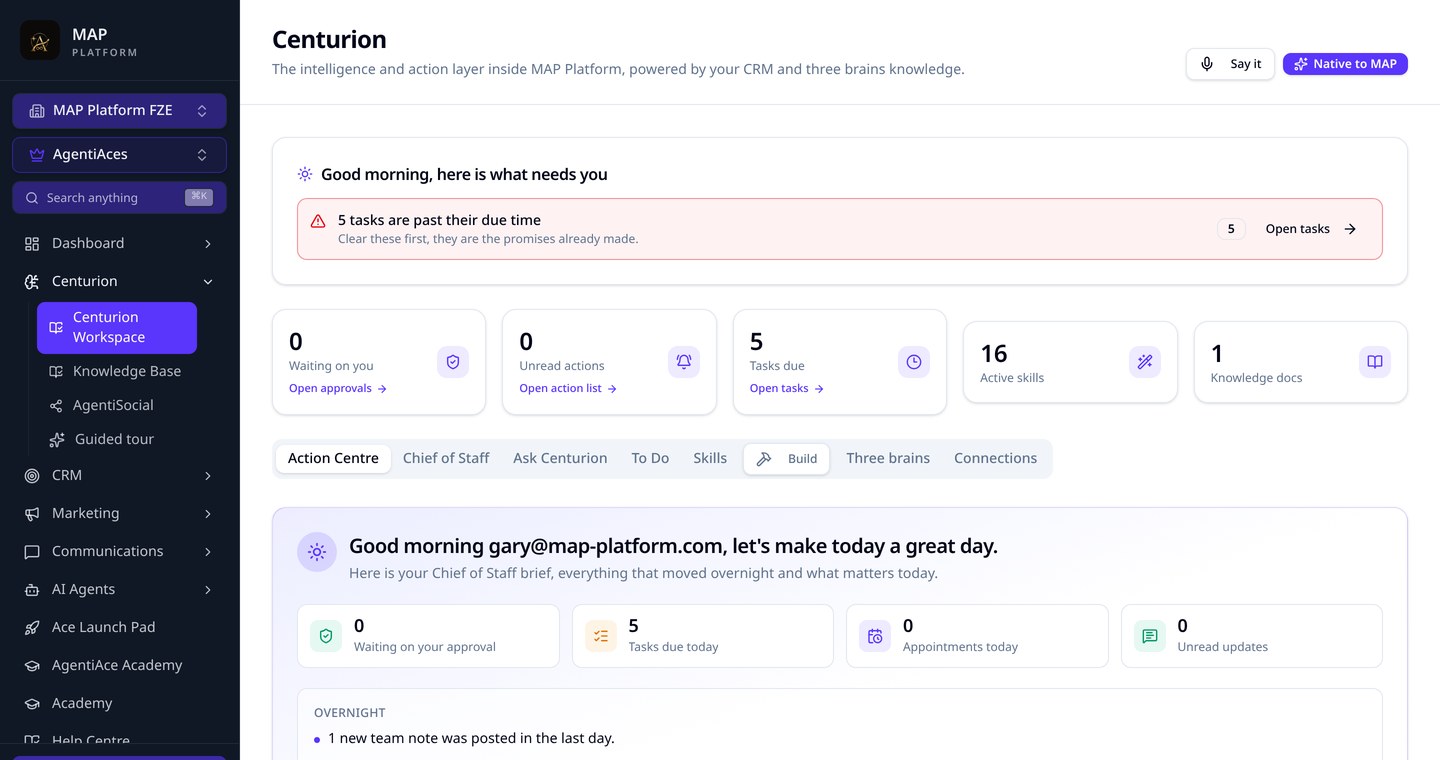
Task: Open Ace Launch Pad in the sidebar
Action: click(x=119, y=627)
